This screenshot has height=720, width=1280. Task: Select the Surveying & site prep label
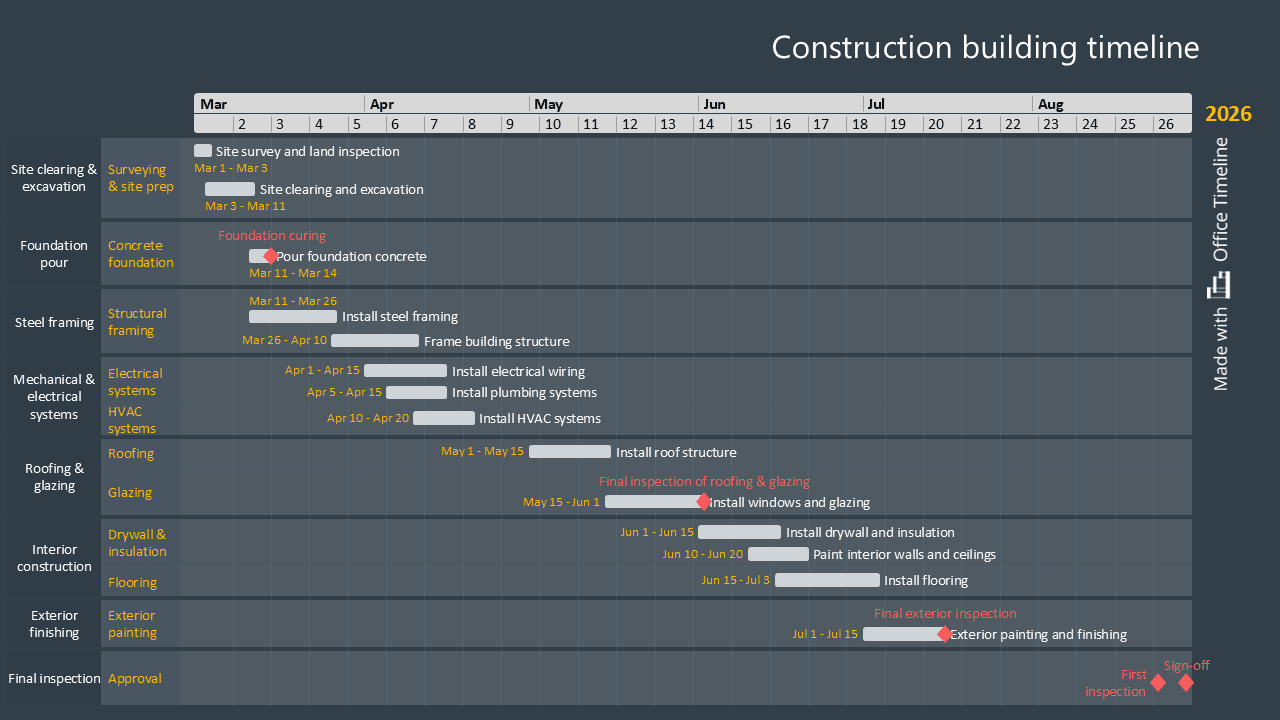pyautogui.click(x=141, y=178)
